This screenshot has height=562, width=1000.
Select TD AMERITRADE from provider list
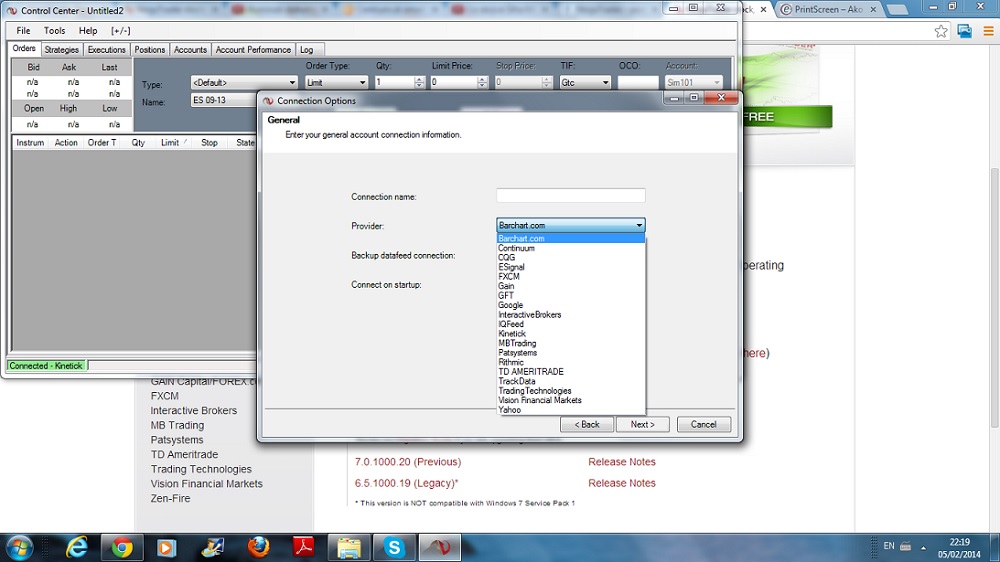coord(571,372)
